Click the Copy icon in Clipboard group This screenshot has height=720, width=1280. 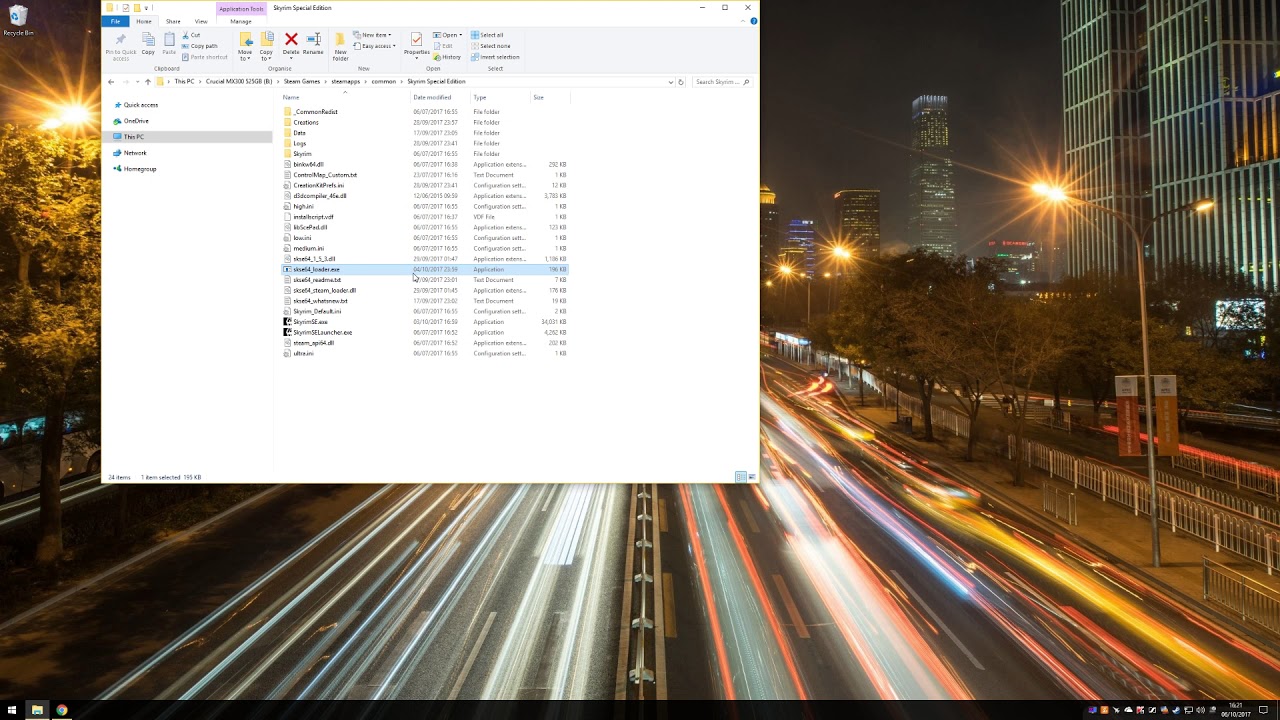[x=148, y=39]
